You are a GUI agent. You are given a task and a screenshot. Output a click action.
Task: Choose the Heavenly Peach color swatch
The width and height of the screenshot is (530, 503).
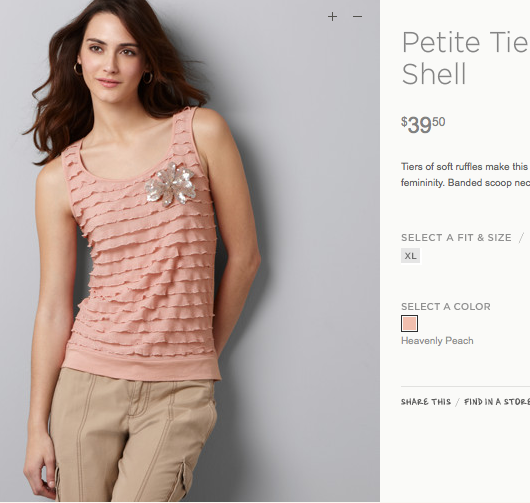(x=409, y=324)
